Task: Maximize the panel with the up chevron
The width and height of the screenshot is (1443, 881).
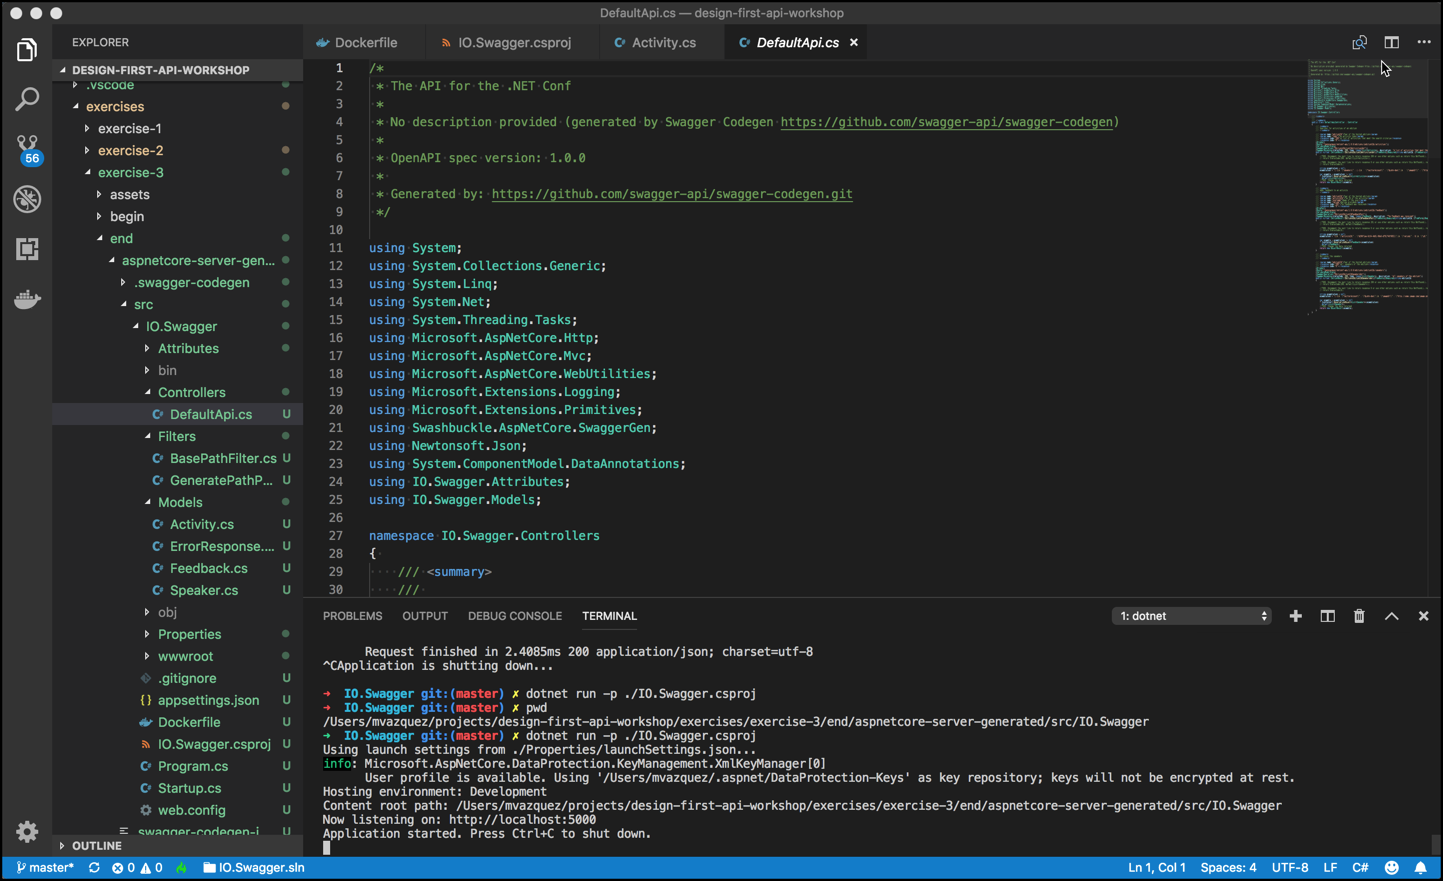Action: [x=1391, y=616]
